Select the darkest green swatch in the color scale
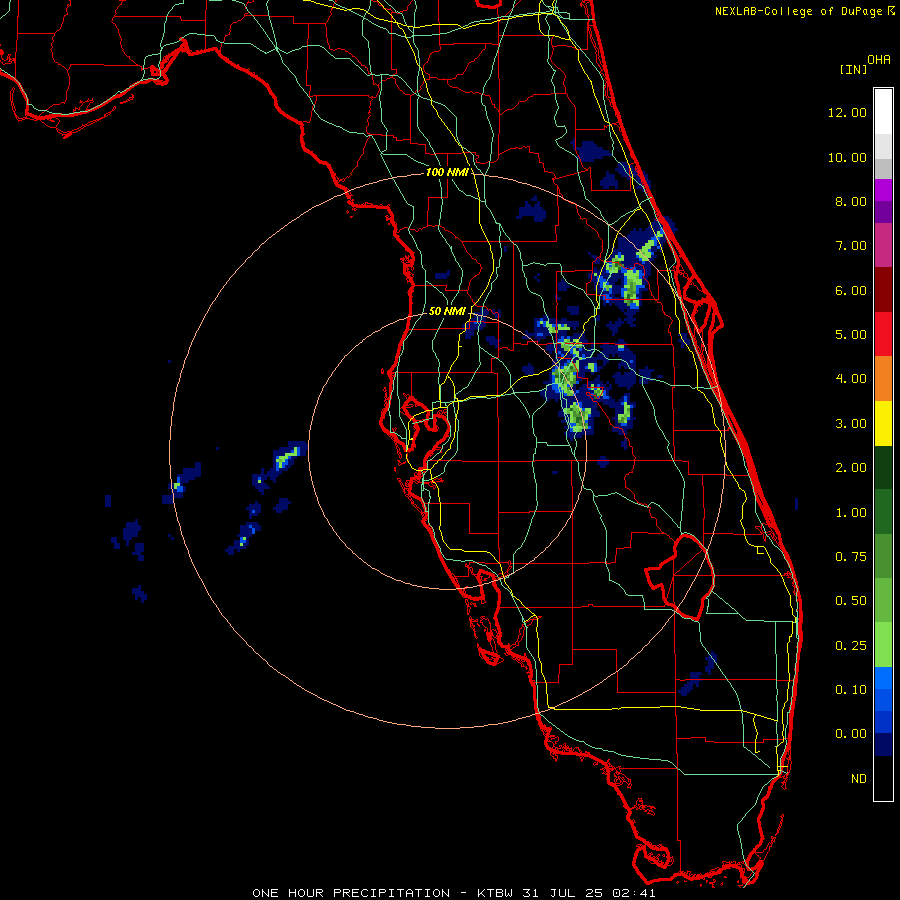The height and width of the screenshot is (900, 900). 883,467
